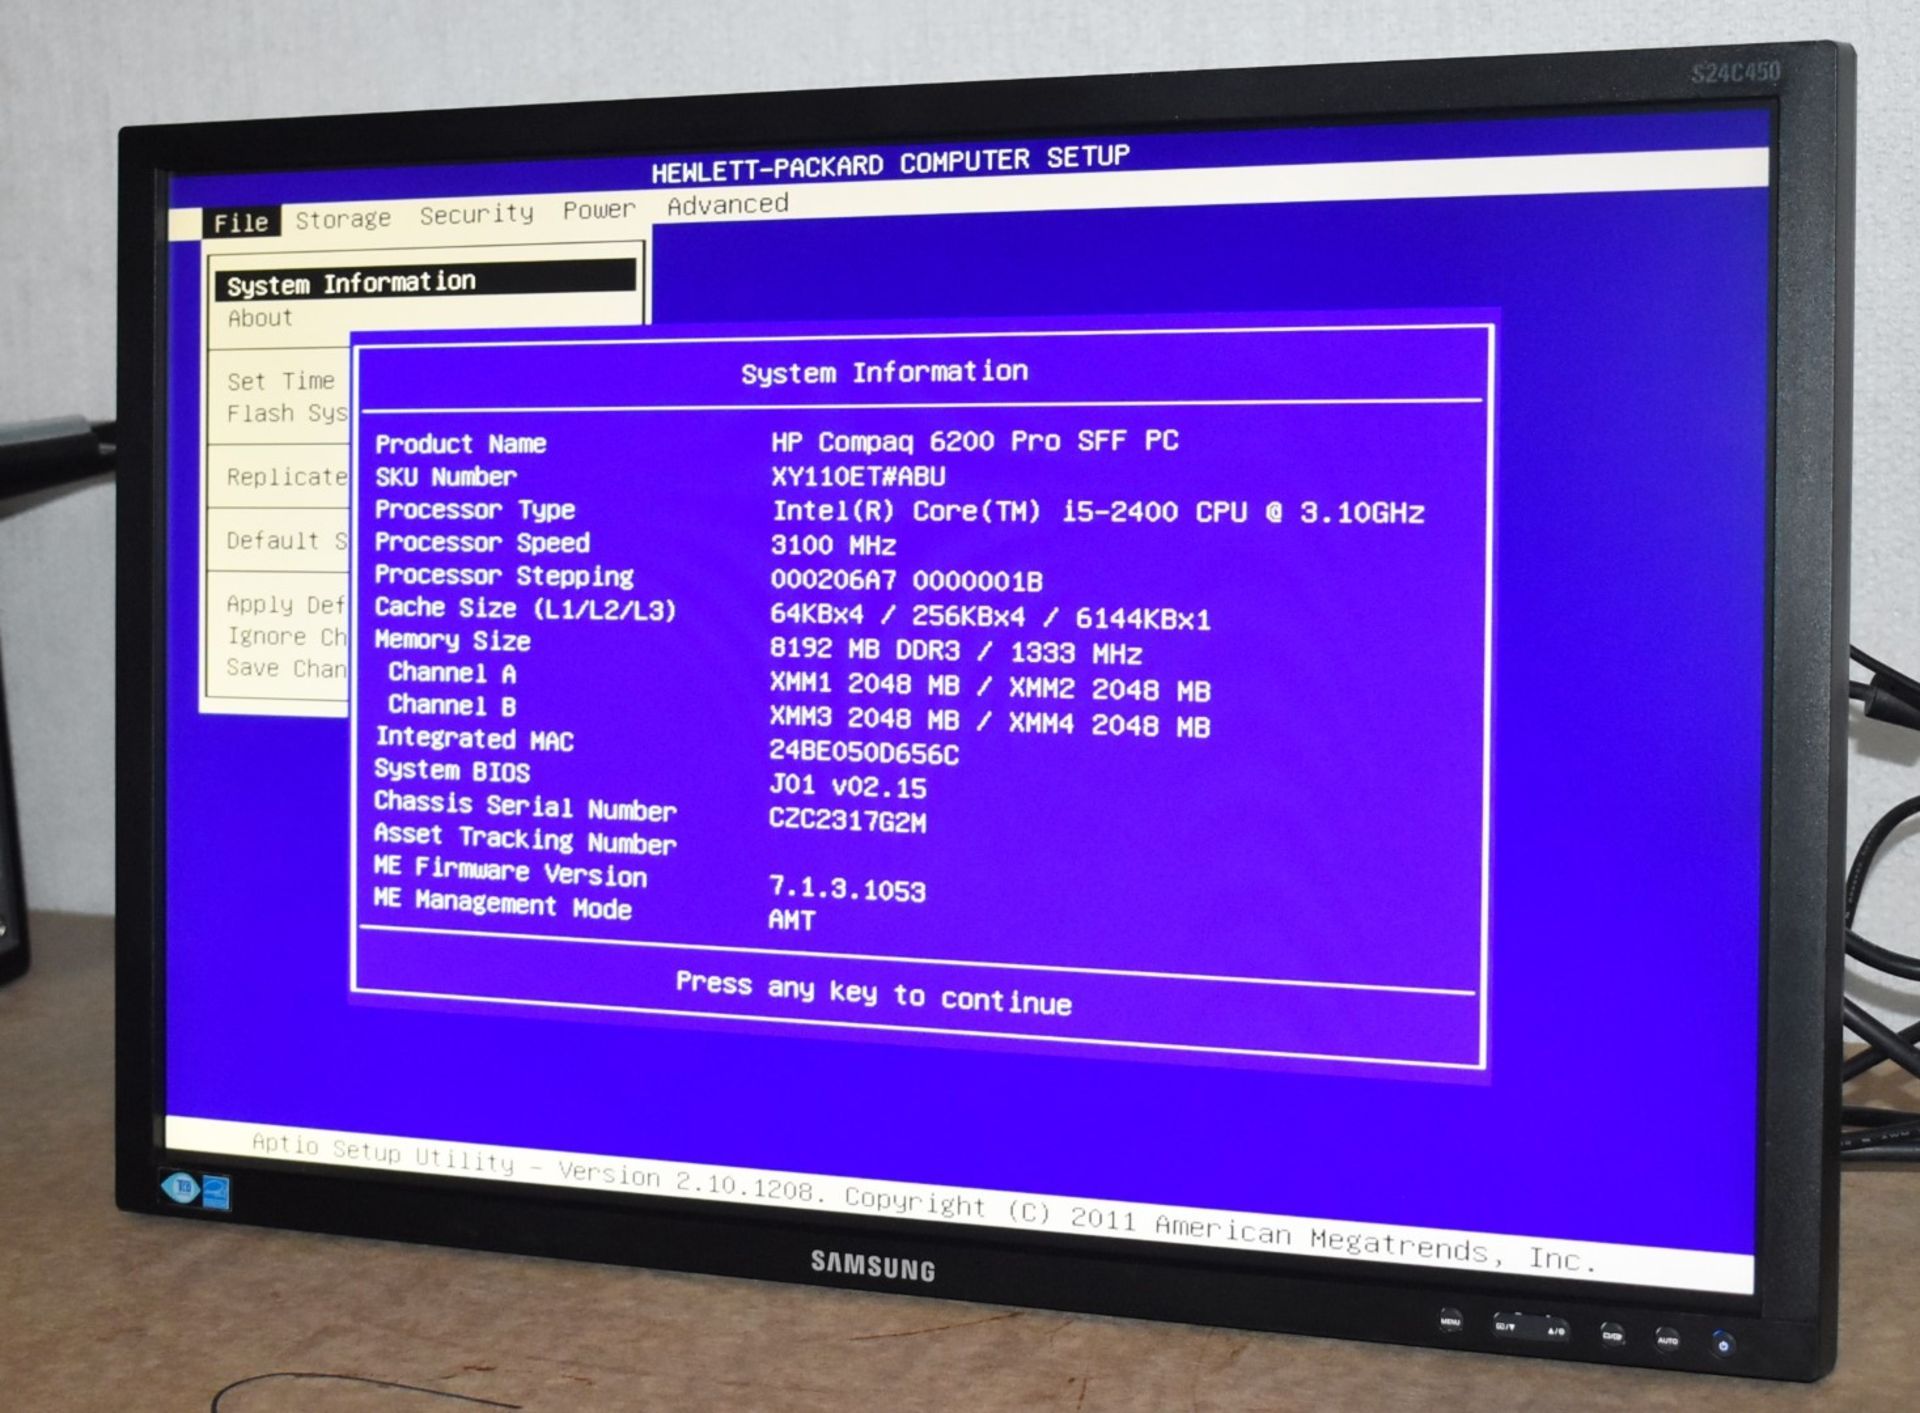Choose the Save Chan menu entry
Image resolution: width=1920 pixels, height=1413 pixels.
(x=287, y=668)
